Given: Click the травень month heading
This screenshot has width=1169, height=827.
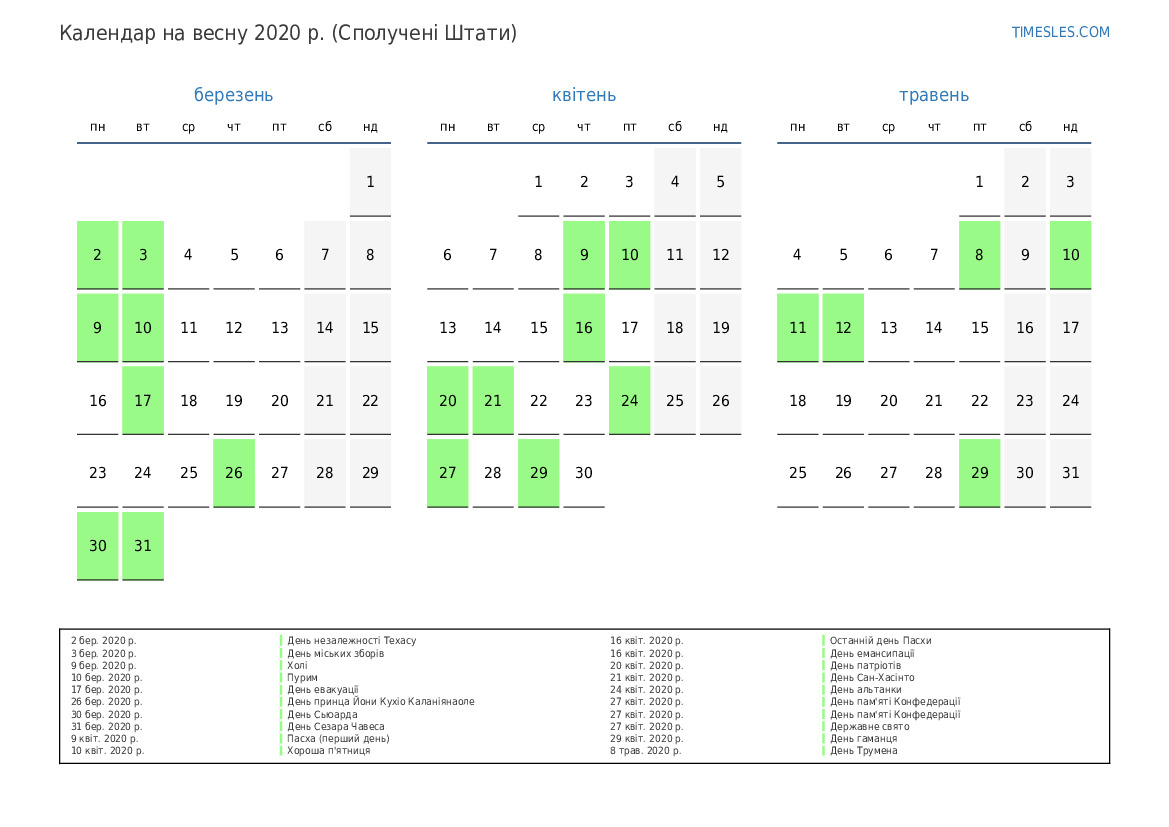Looking at the screenshot, I should click(x=934, y=95).
